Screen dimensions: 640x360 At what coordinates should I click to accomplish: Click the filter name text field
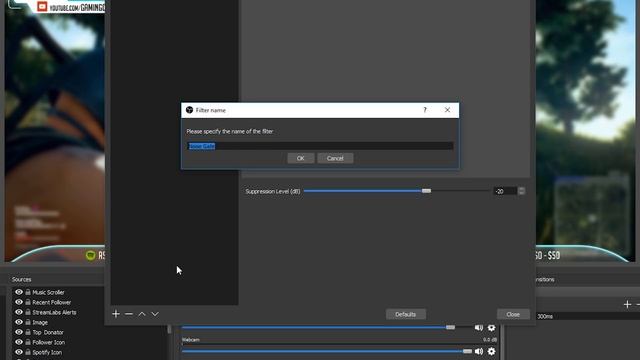[x=320, y=146]
